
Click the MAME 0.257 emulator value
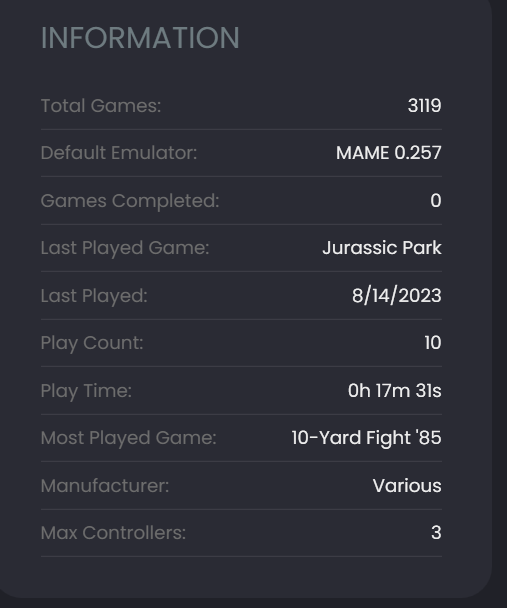389,153
